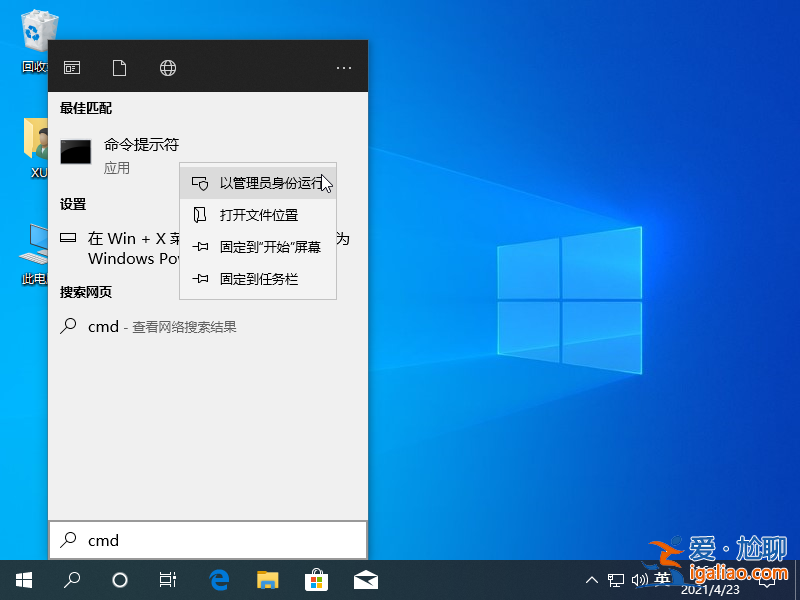This screenshot has height=600, width=800.
Task: Click the search input field showing cmd
Action: 200,540
